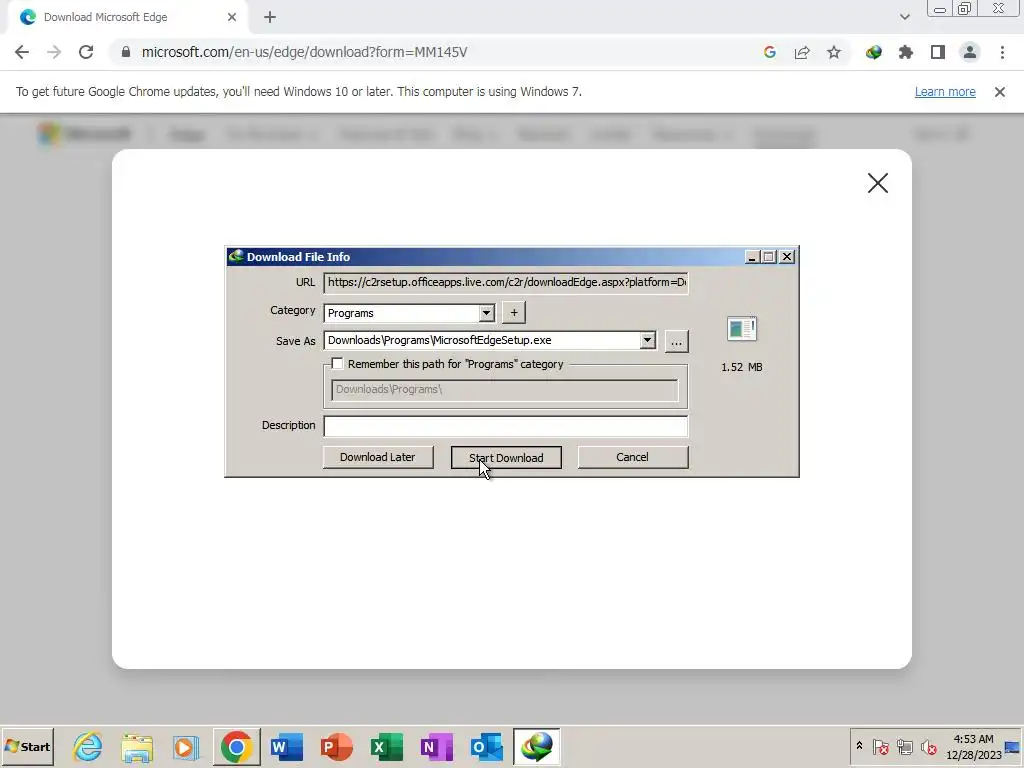Click the taskbar clock showing 4:53 AM

tap(973, 747)
